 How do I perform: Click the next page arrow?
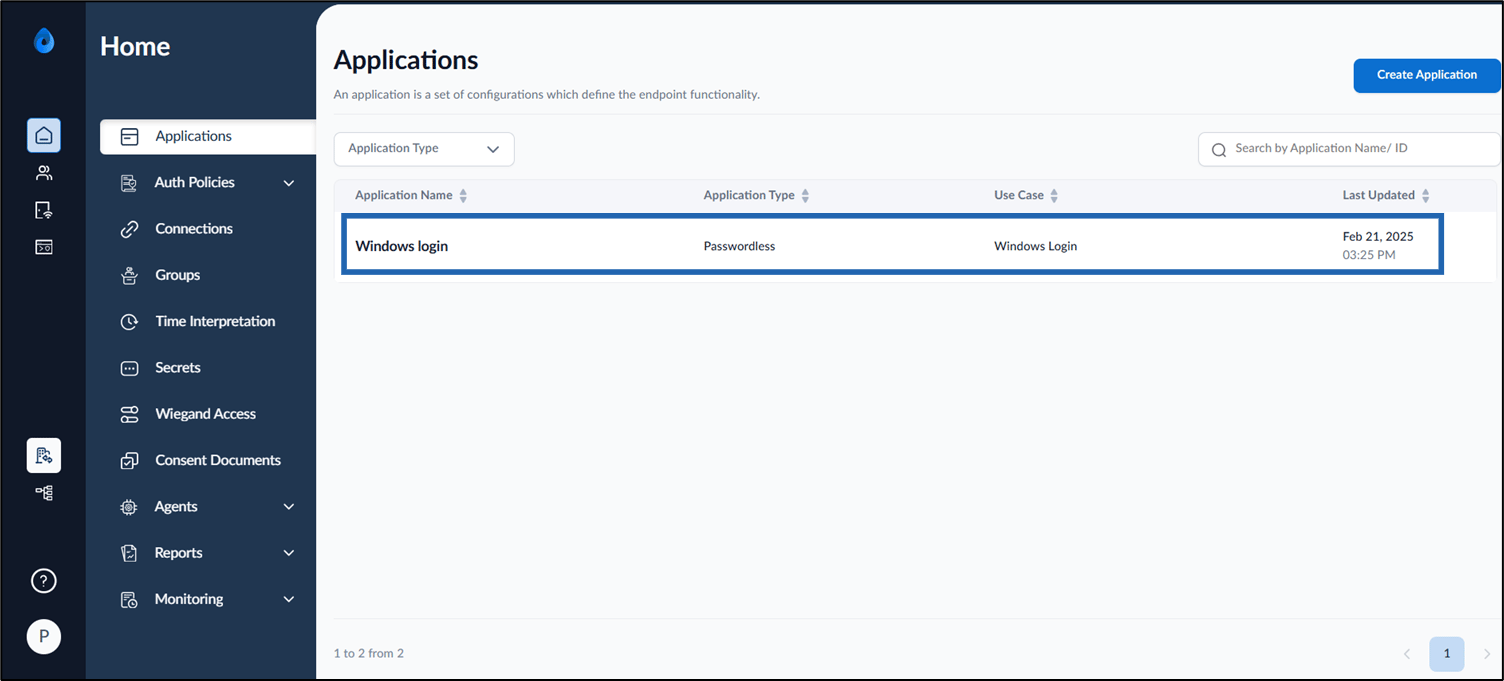[x=1487, y=654]
